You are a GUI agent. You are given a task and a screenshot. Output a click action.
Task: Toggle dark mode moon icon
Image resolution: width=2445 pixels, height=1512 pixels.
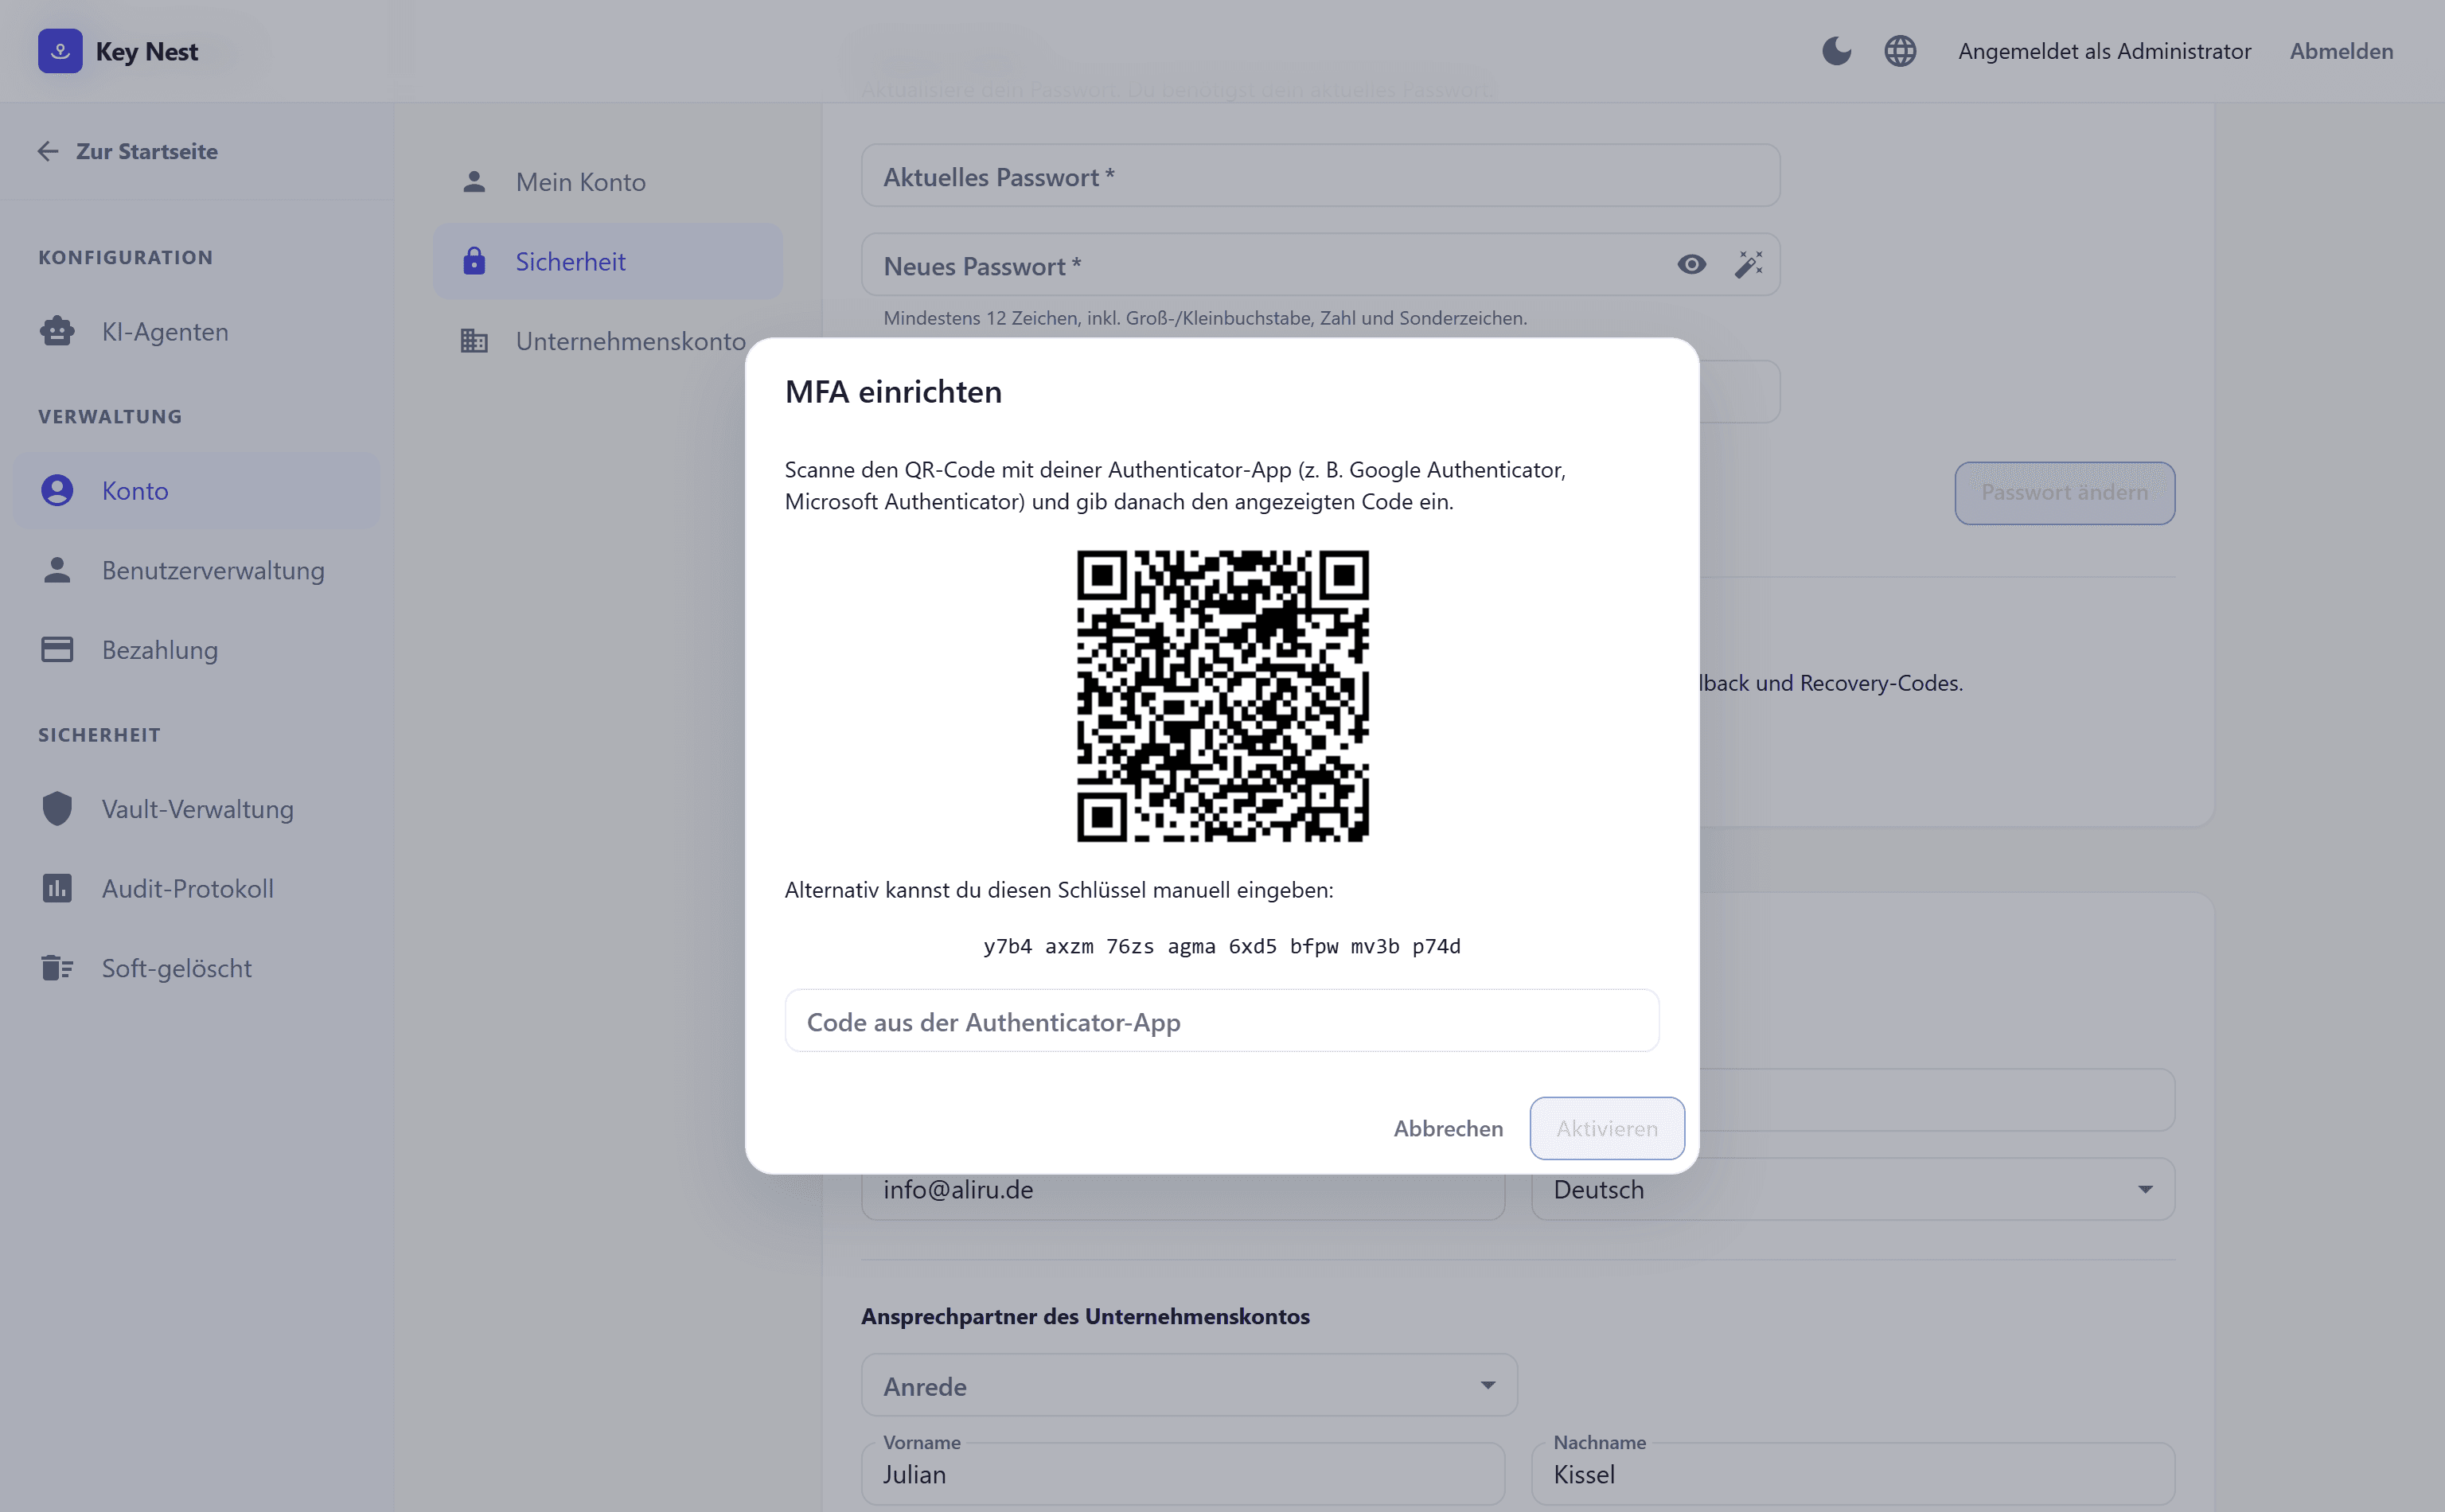coord(1836,51)
